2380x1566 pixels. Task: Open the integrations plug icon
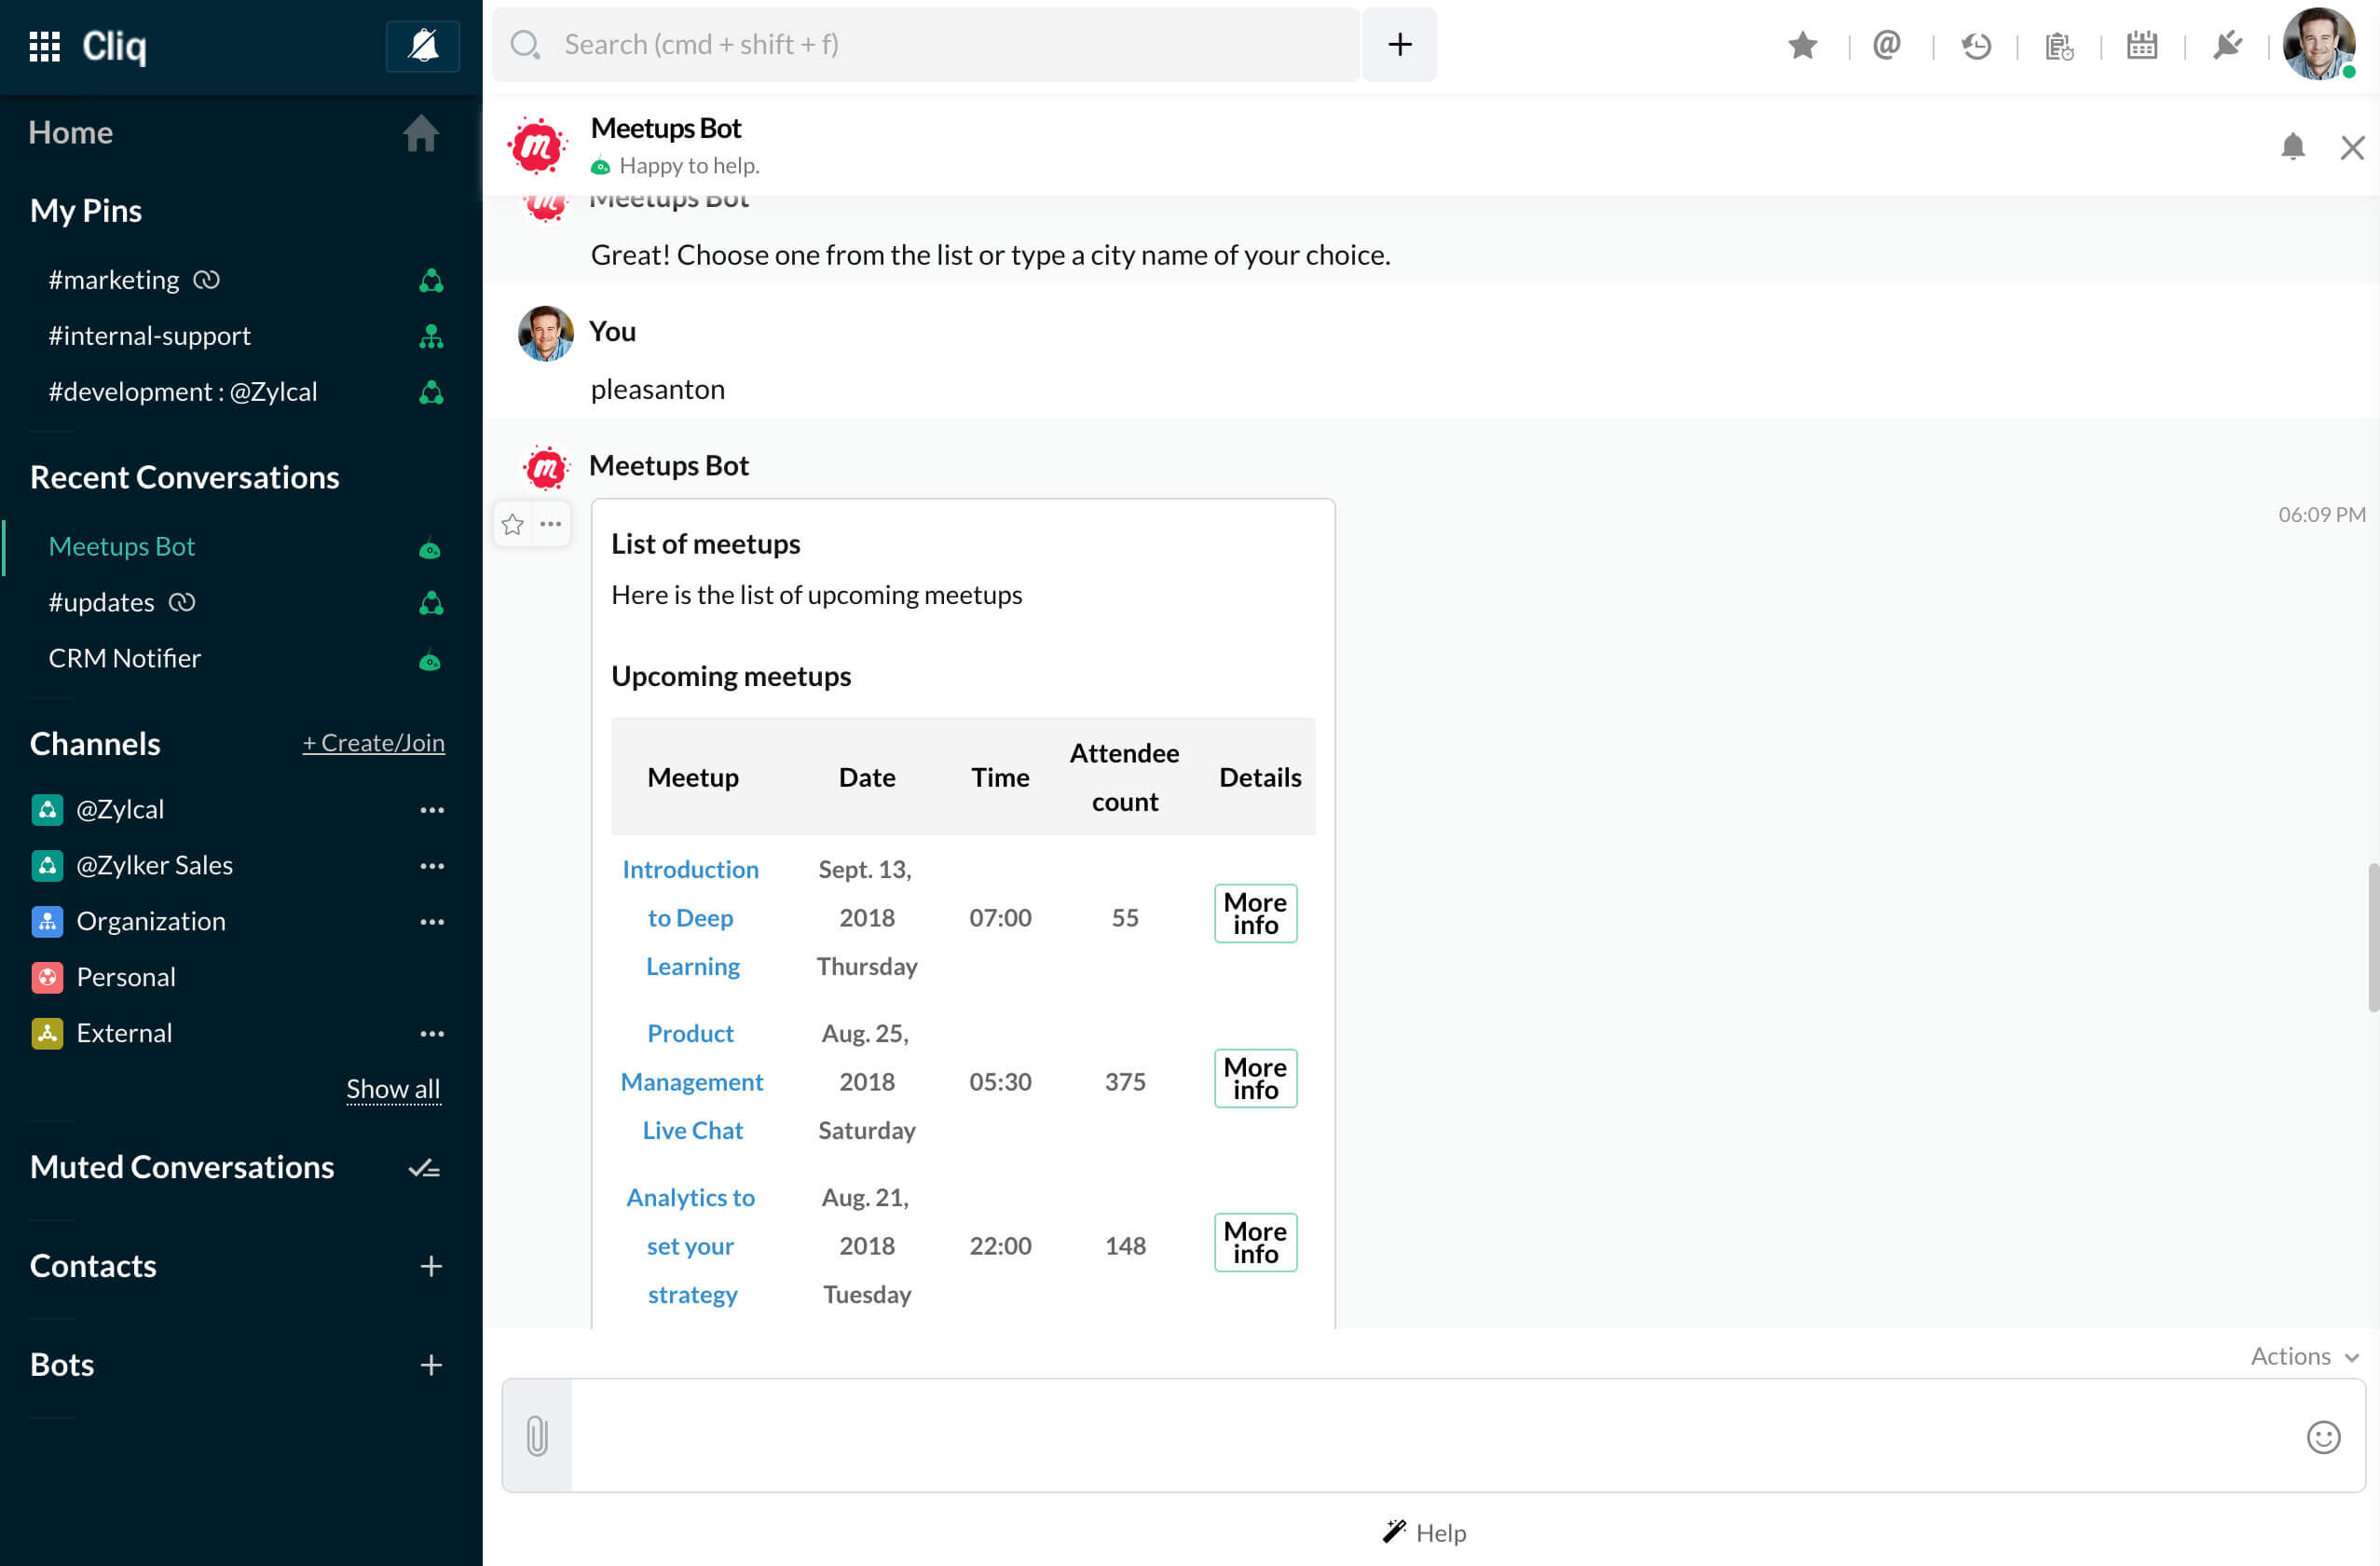pos(2227,45)
